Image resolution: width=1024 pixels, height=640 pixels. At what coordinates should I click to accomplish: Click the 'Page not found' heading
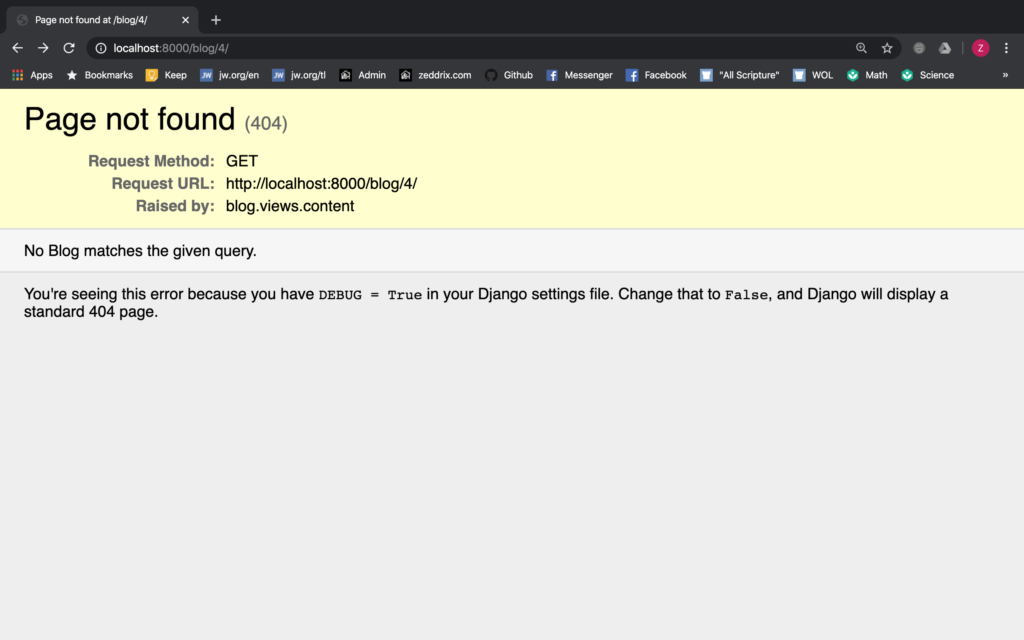(129, 120)
